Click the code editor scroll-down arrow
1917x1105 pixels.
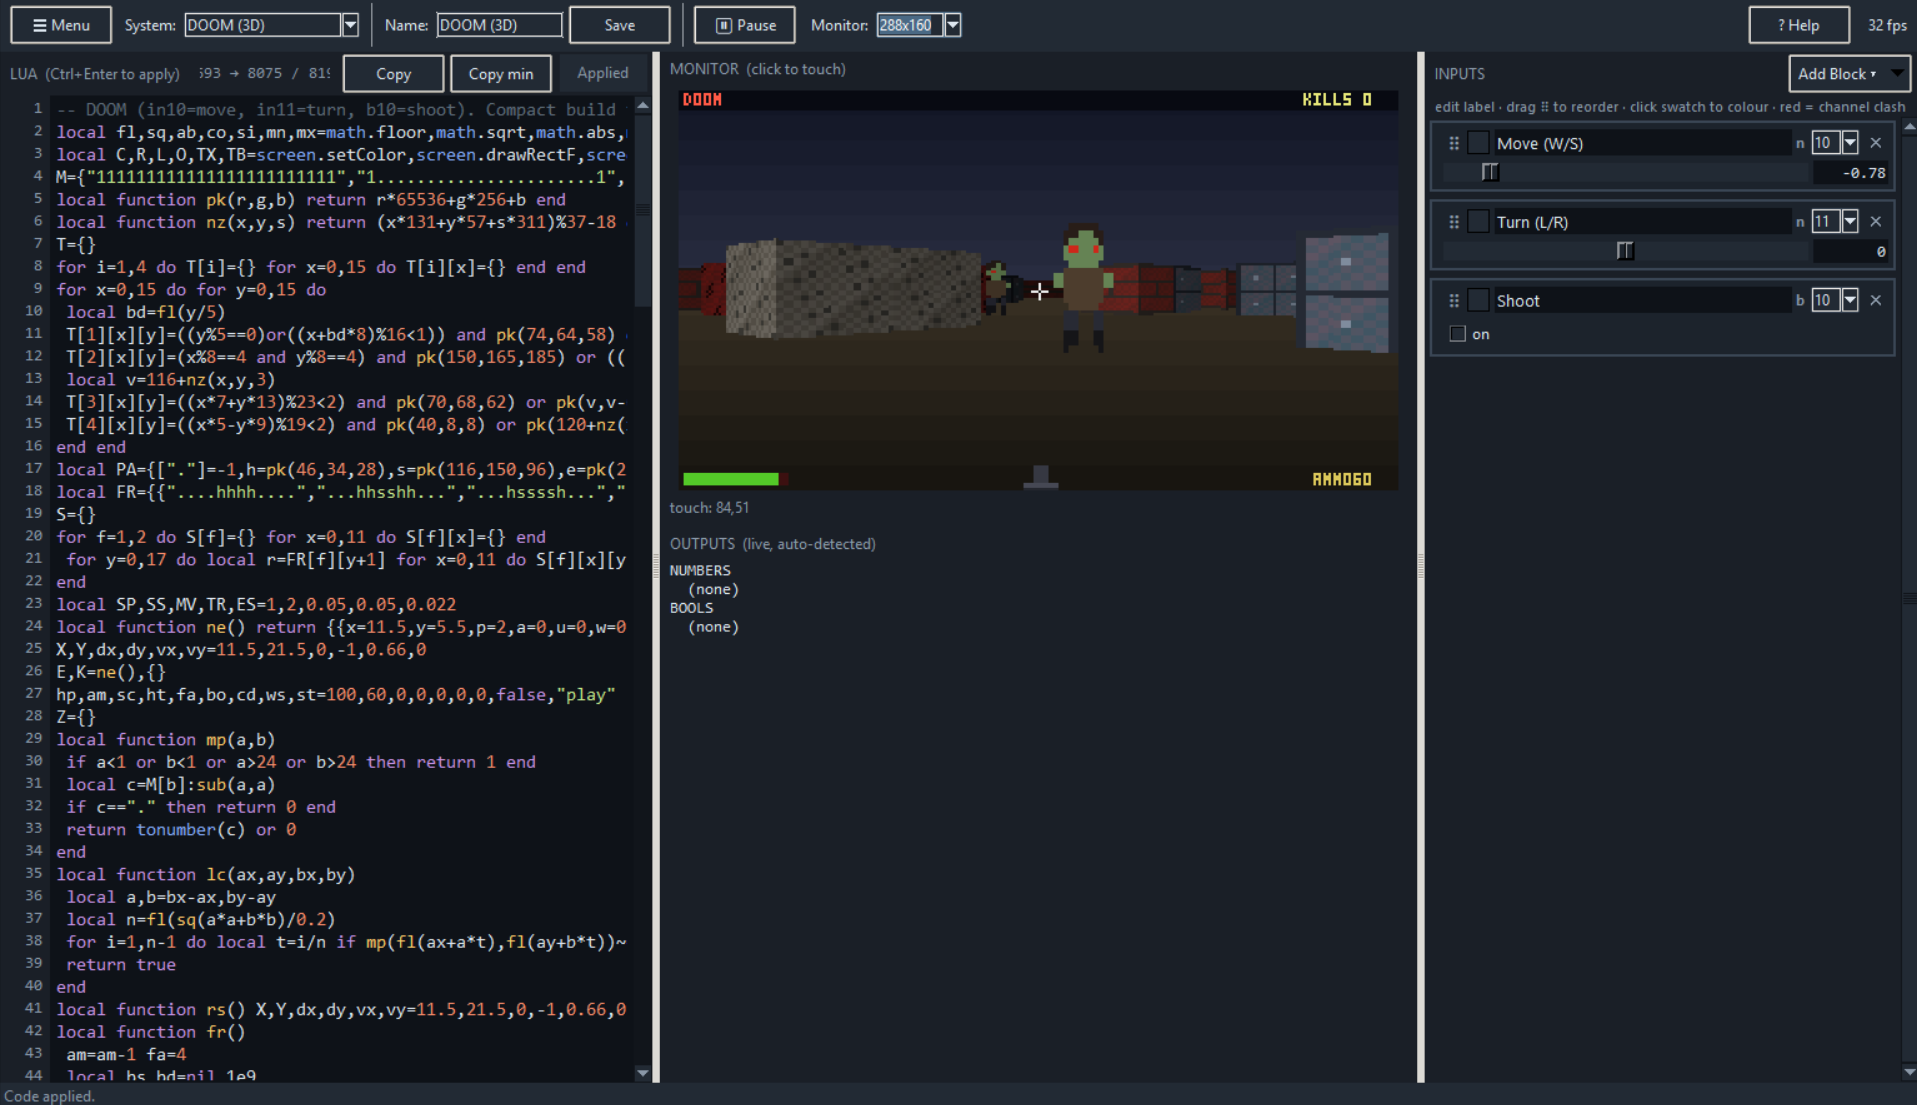tap(643, 1073)
